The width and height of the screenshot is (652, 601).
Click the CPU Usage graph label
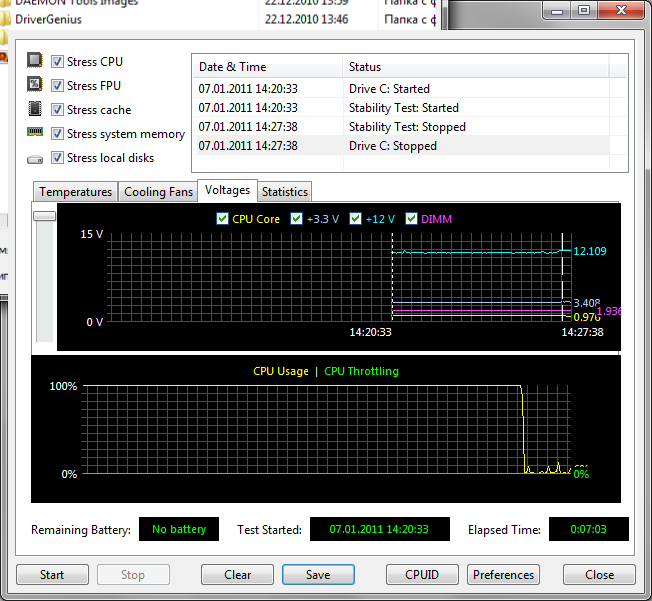281,371
